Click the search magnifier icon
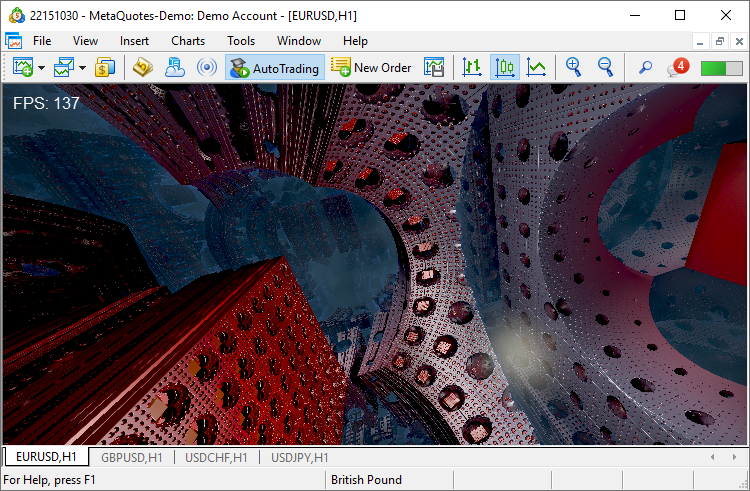This screenshot has width=750, height=491. 645,68
